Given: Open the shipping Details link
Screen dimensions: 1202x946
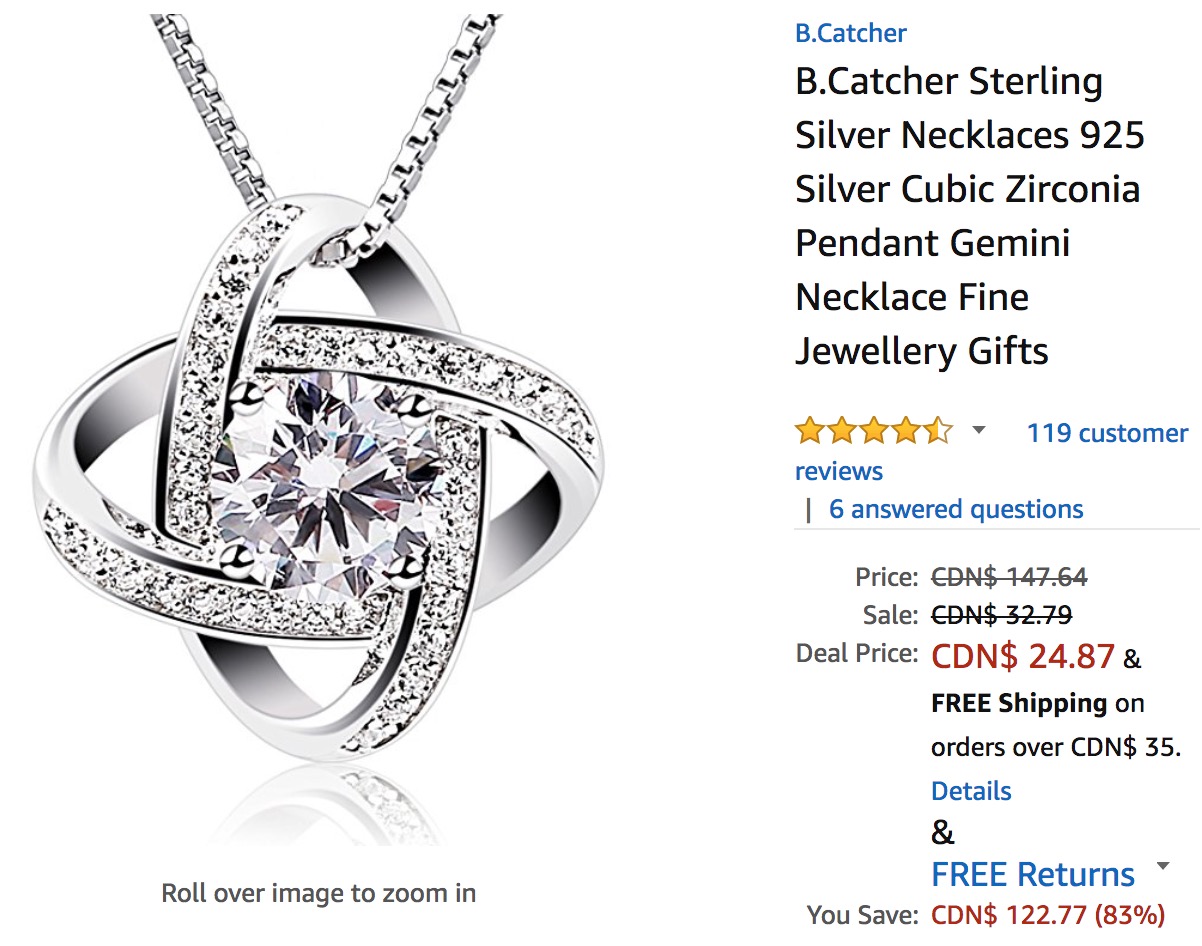Looking at the screenshot, I should click(x=971, y=791).
